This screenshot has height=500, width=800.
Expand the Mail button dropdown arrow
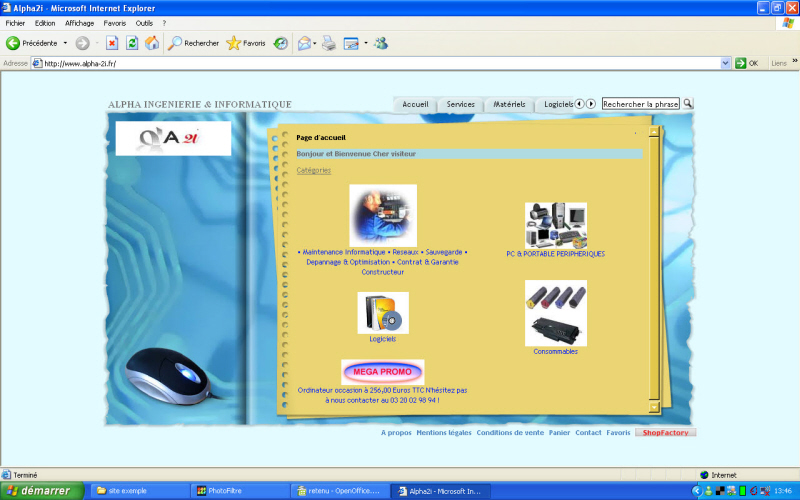click(314, 43)
